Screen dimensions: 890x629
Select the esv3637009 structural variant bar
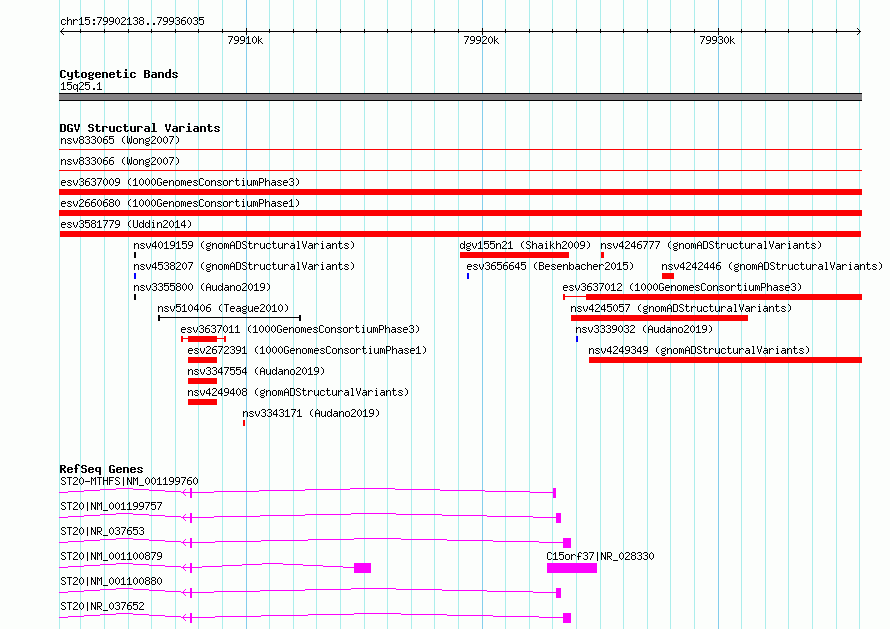tap(460, 192)
